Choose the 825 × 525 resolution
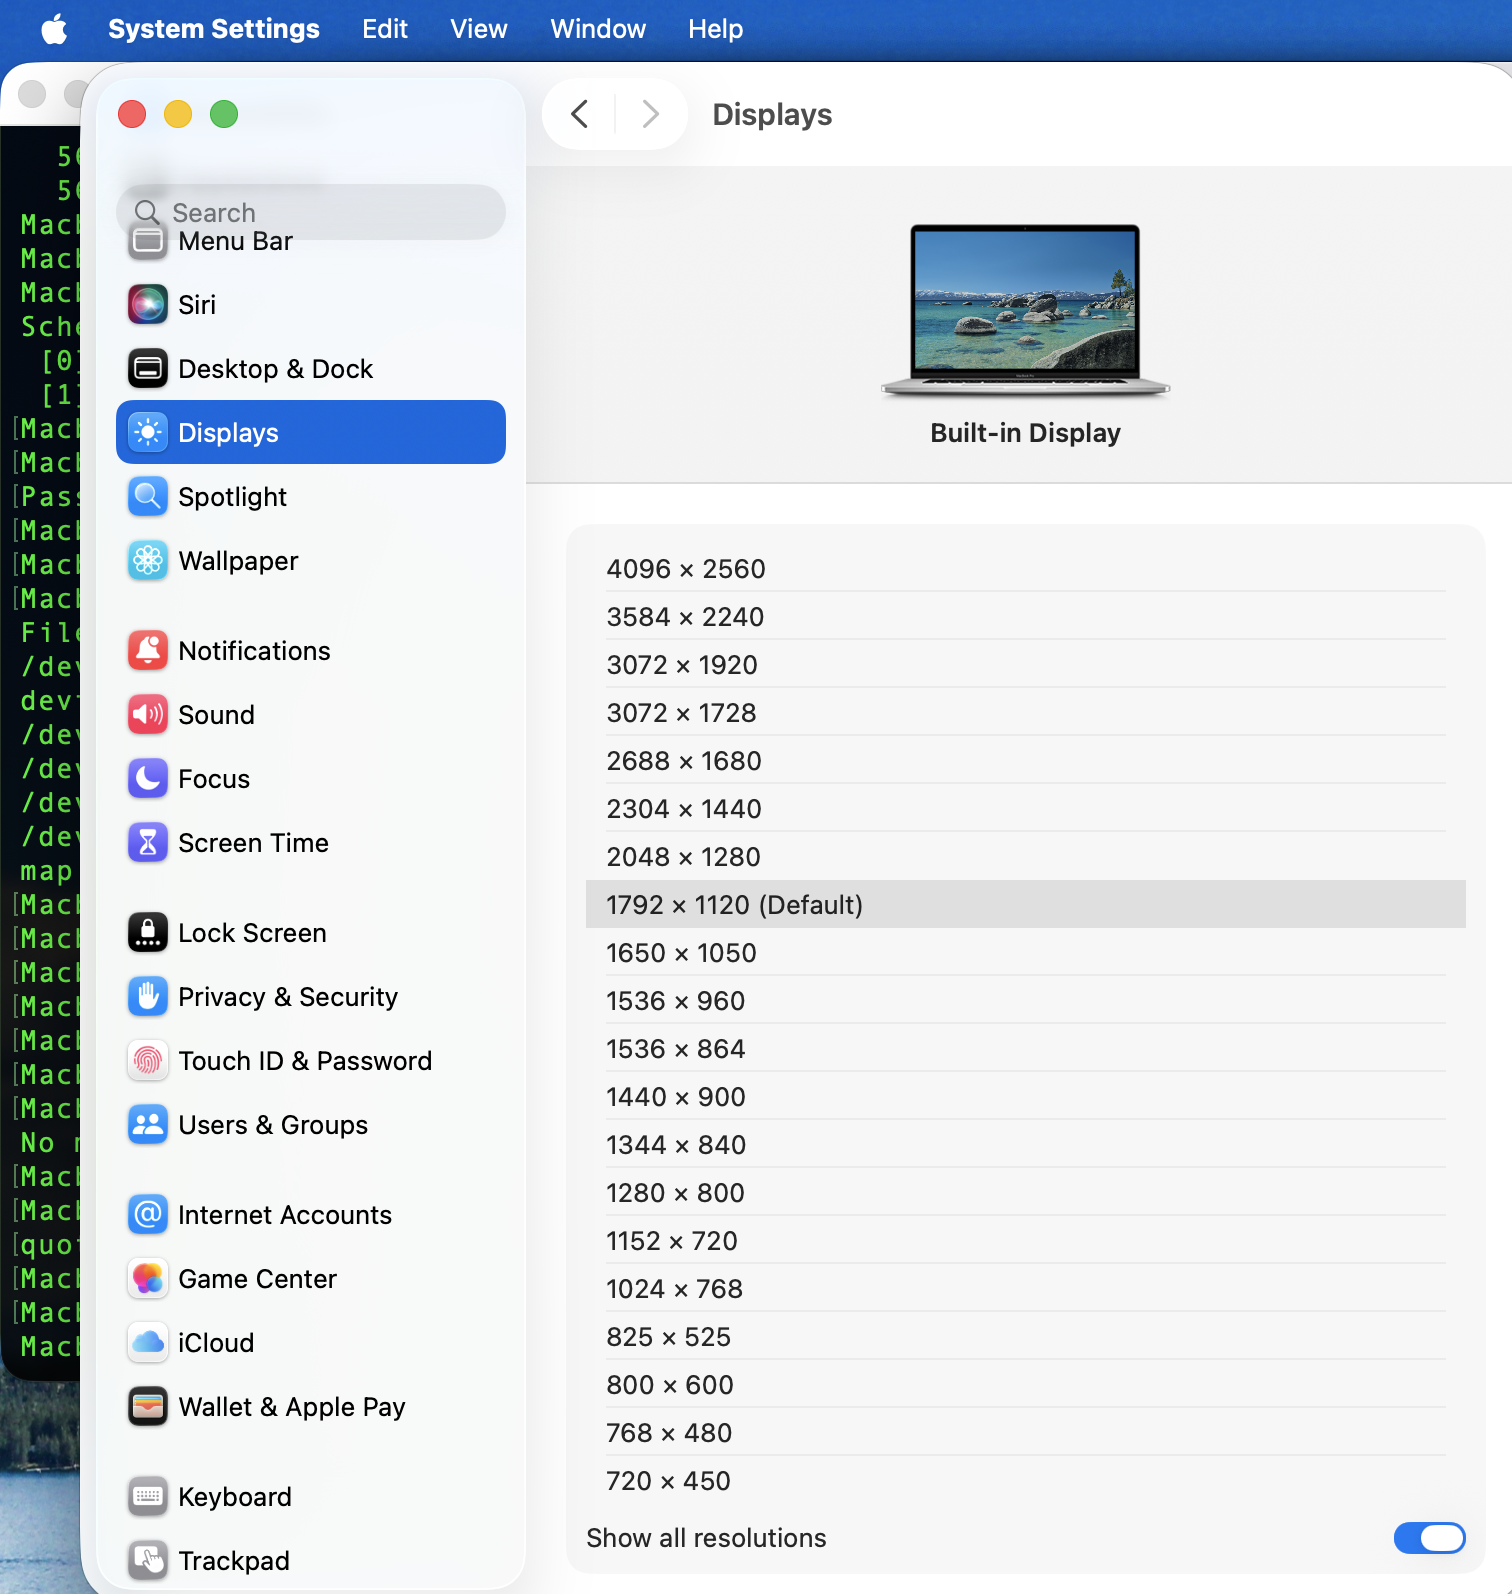The height and width of the screenshot is (1594, 1512). coord(1026,1336)
